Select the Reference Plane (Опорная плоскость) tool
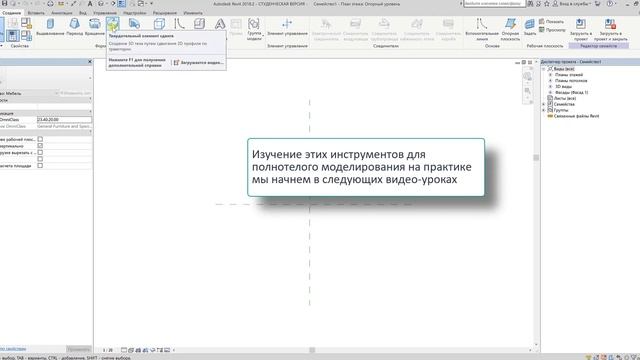 tap(510, 29)
